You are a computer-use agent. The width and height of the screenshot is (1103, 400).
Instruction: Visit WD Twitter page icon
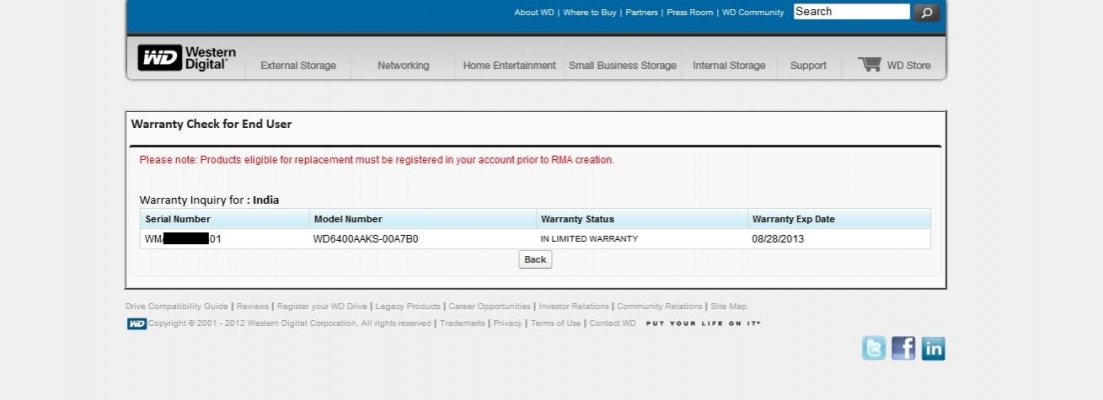[874, 348]
